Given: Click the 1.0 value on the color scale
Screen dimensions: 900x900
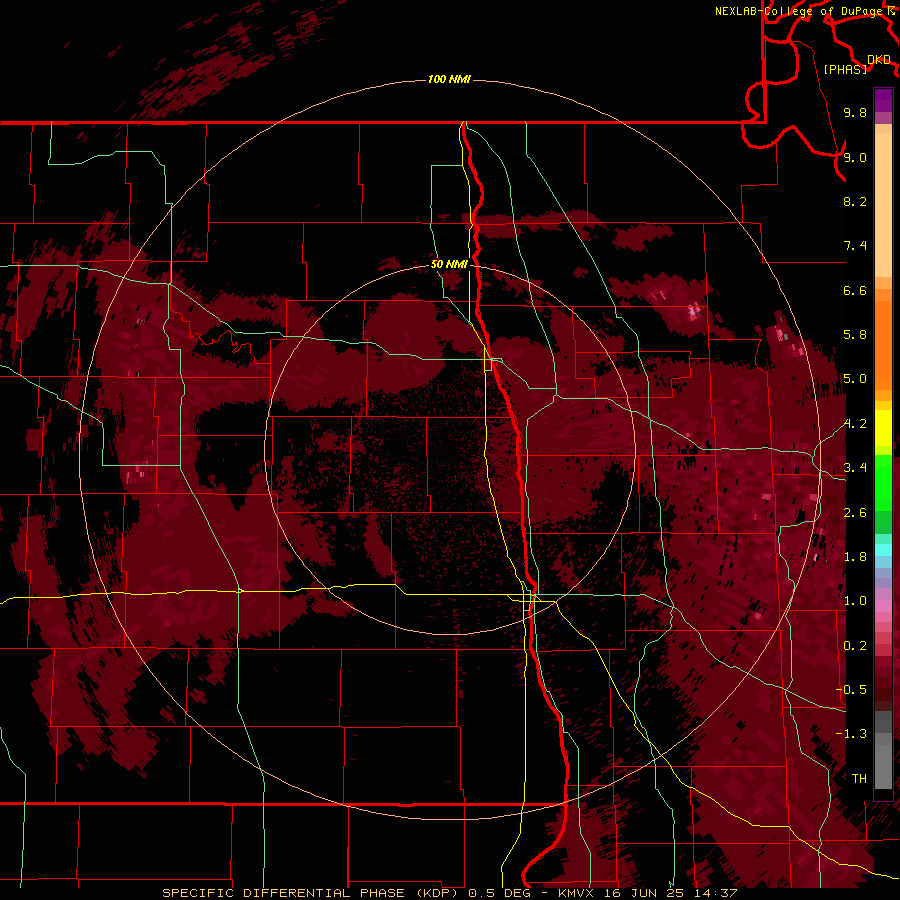Looking at the screenshot, I should (855, 601).
